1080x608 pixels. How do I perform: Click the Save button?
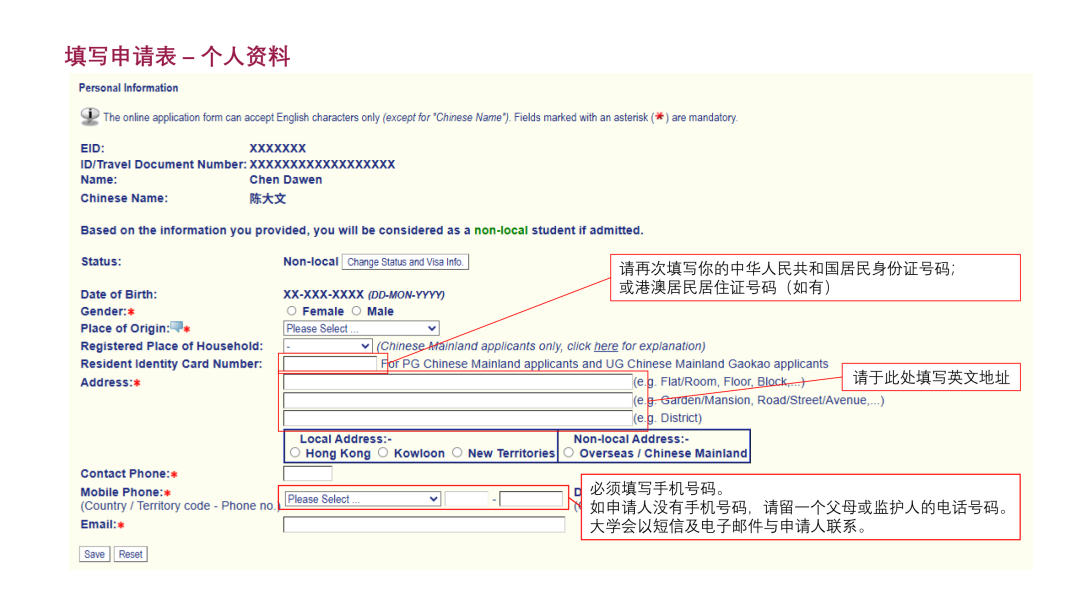click(94, 554)
